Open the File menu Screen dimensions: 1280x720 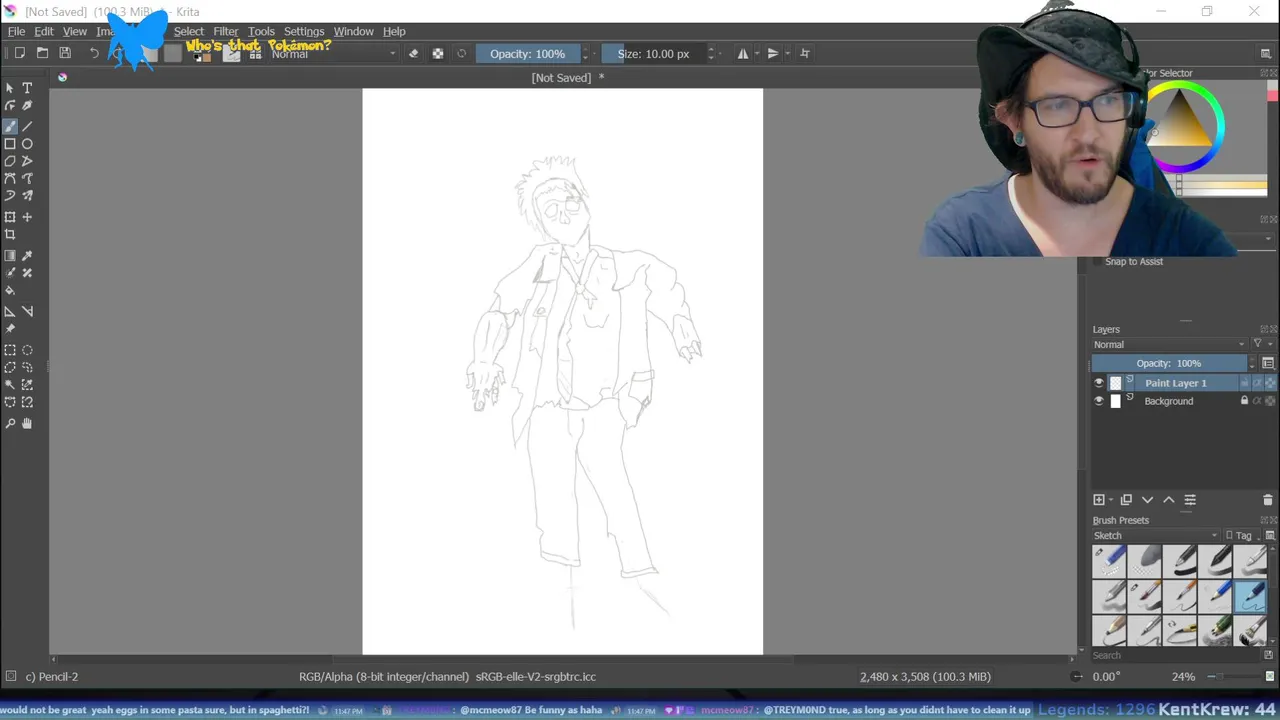(x=17, y=31)
